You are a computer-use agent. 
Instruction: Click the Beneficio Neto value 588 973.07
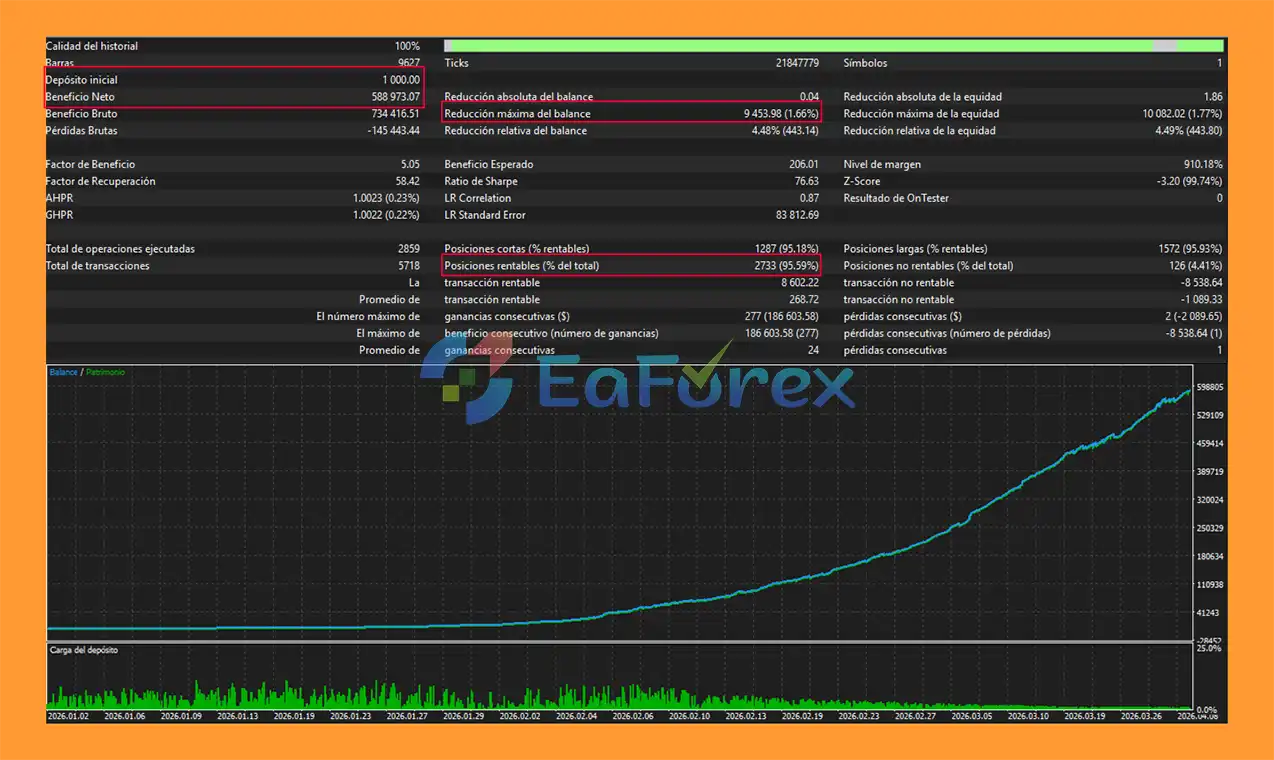point(395,97)
